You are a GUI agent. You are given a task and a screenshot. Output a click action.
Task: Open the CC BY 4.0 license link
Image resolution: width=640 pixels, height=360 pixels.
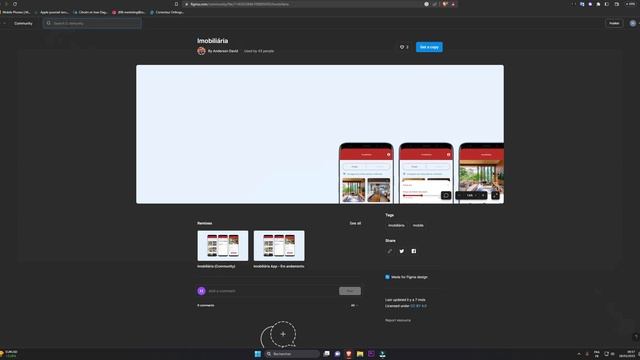(x=419, y=306)
